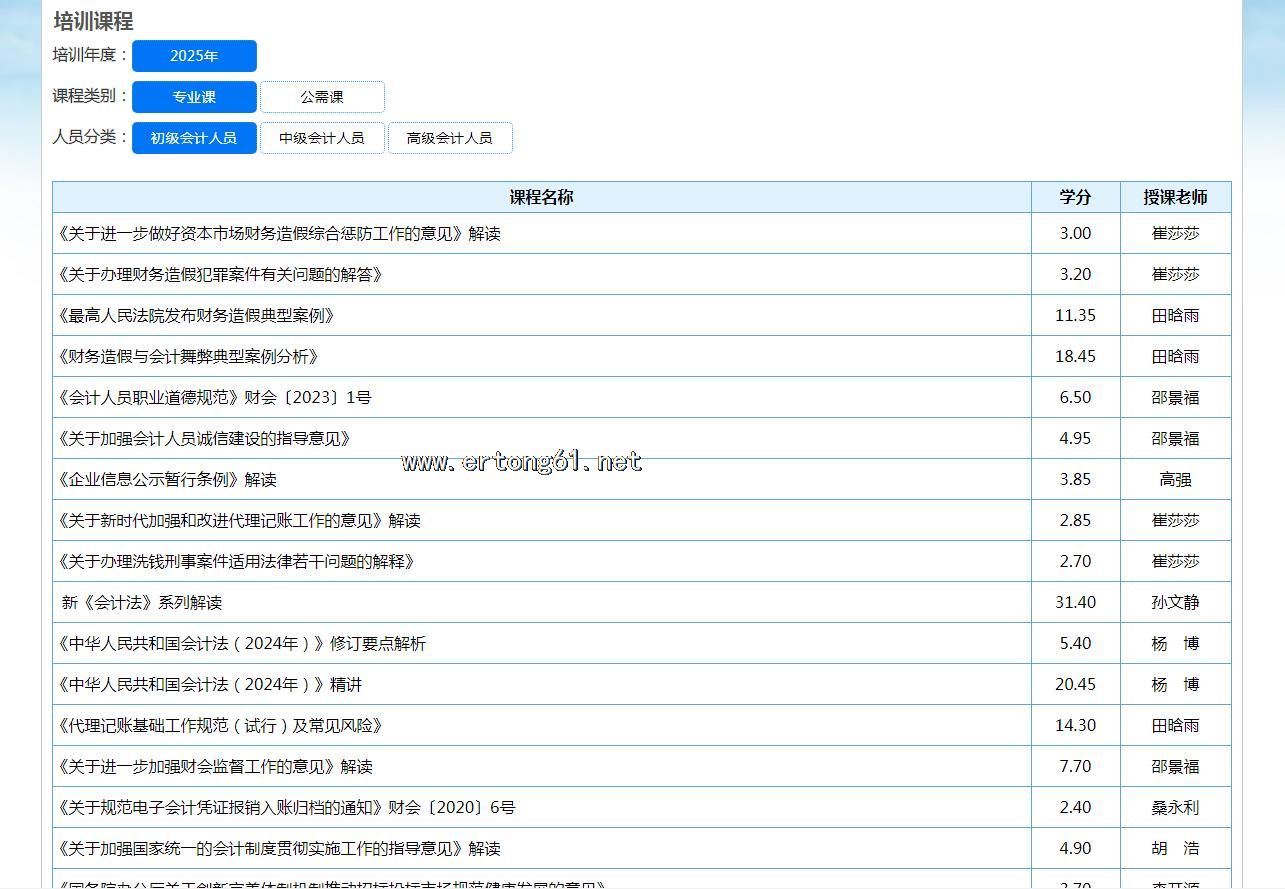Open 新《会计法》系列解读 course

click(x=142, y=602)
